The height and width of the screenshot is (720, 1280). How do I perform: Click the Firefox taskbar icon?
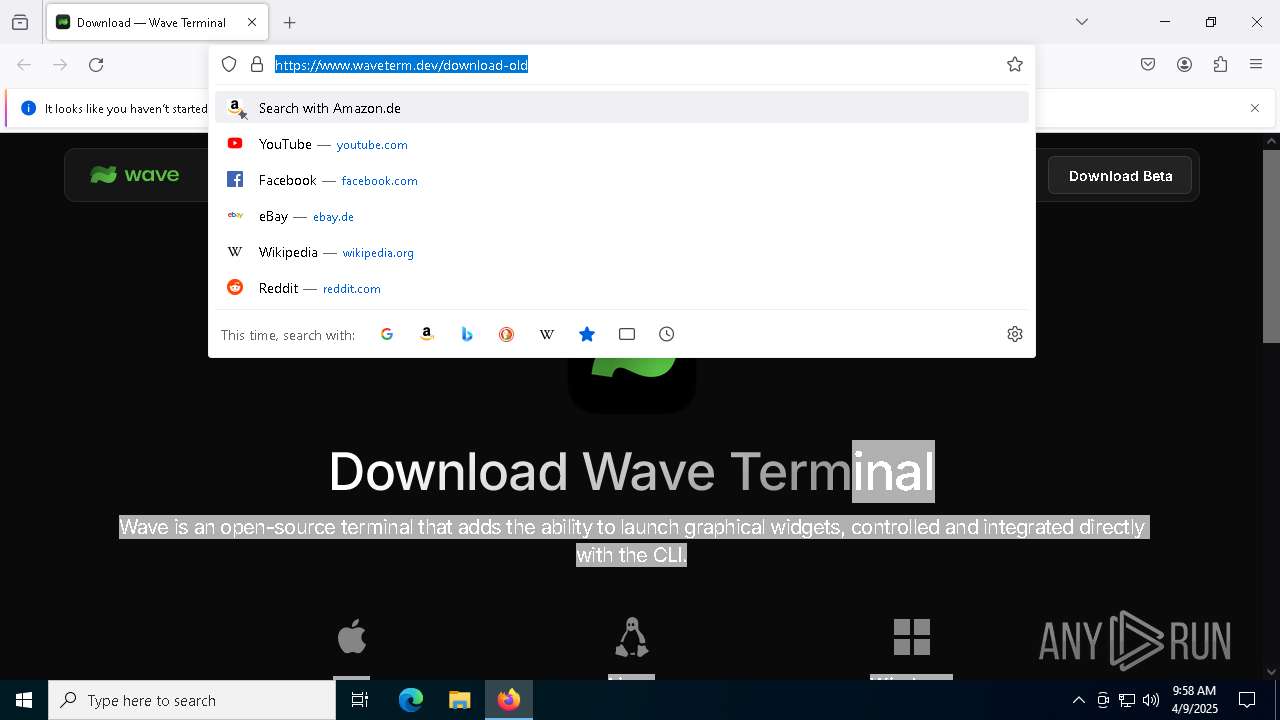tap(509, 700)
